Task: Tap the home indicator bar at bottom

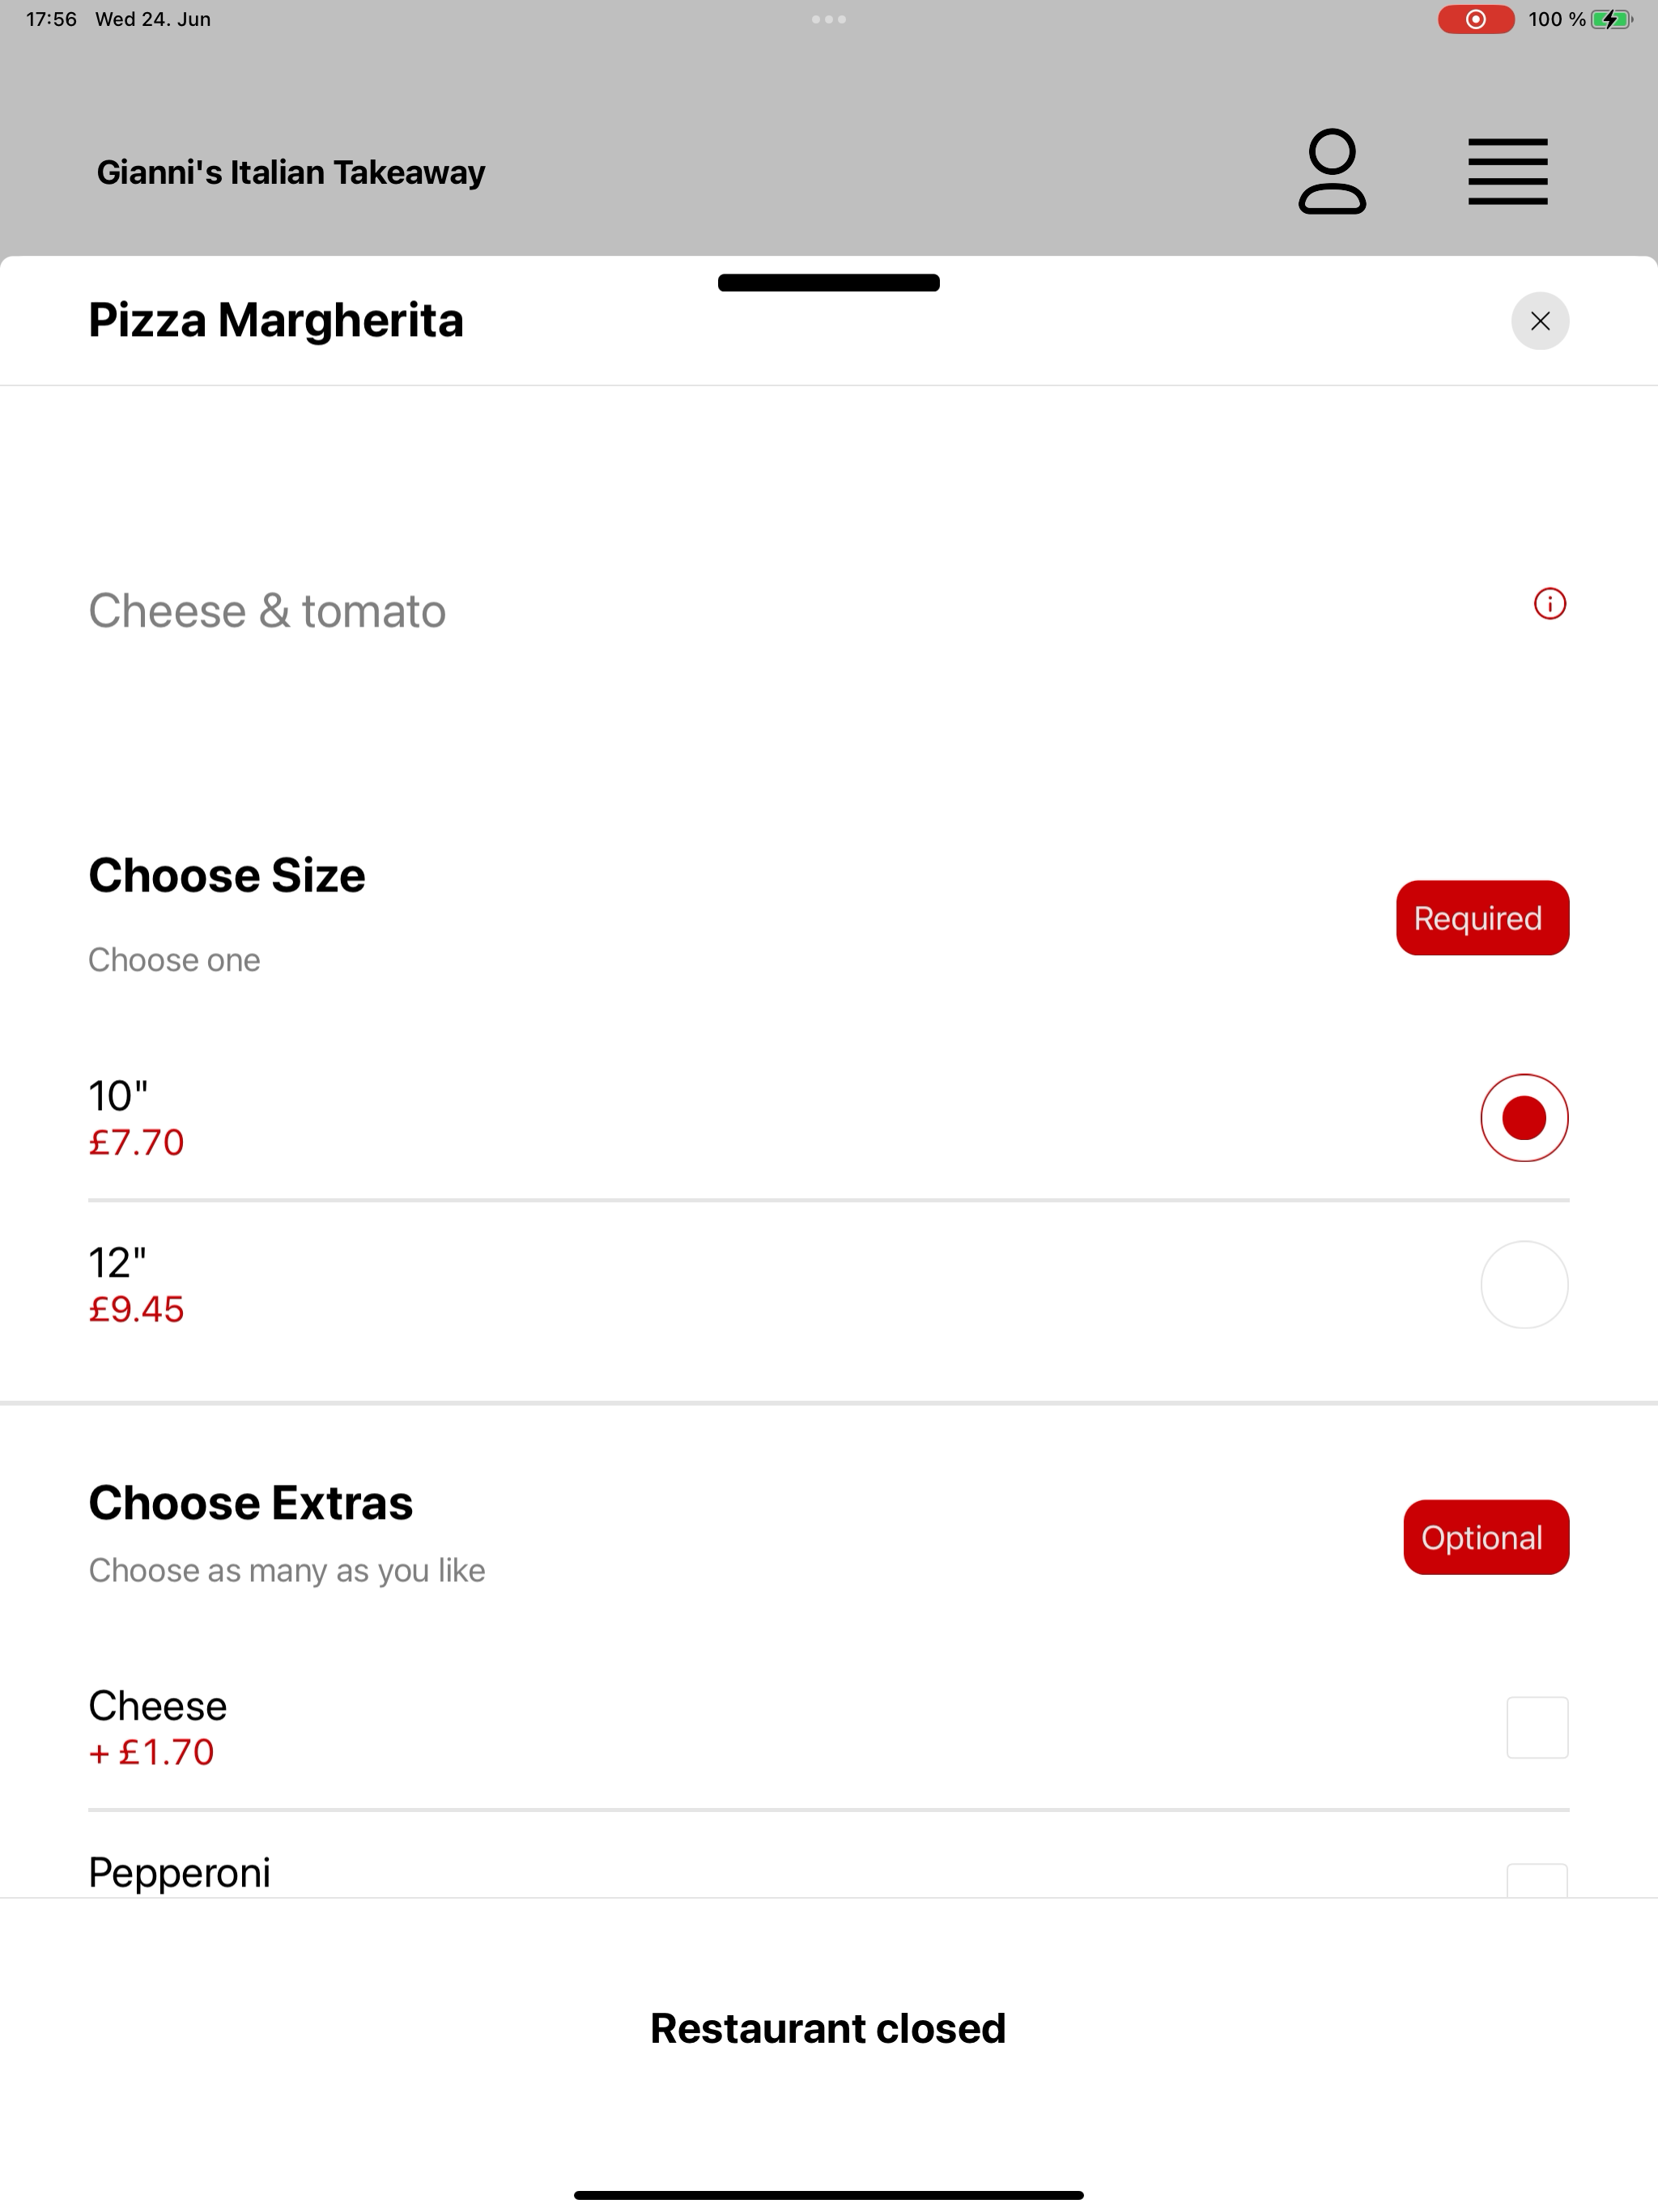Action: (x=828, y=2195)
